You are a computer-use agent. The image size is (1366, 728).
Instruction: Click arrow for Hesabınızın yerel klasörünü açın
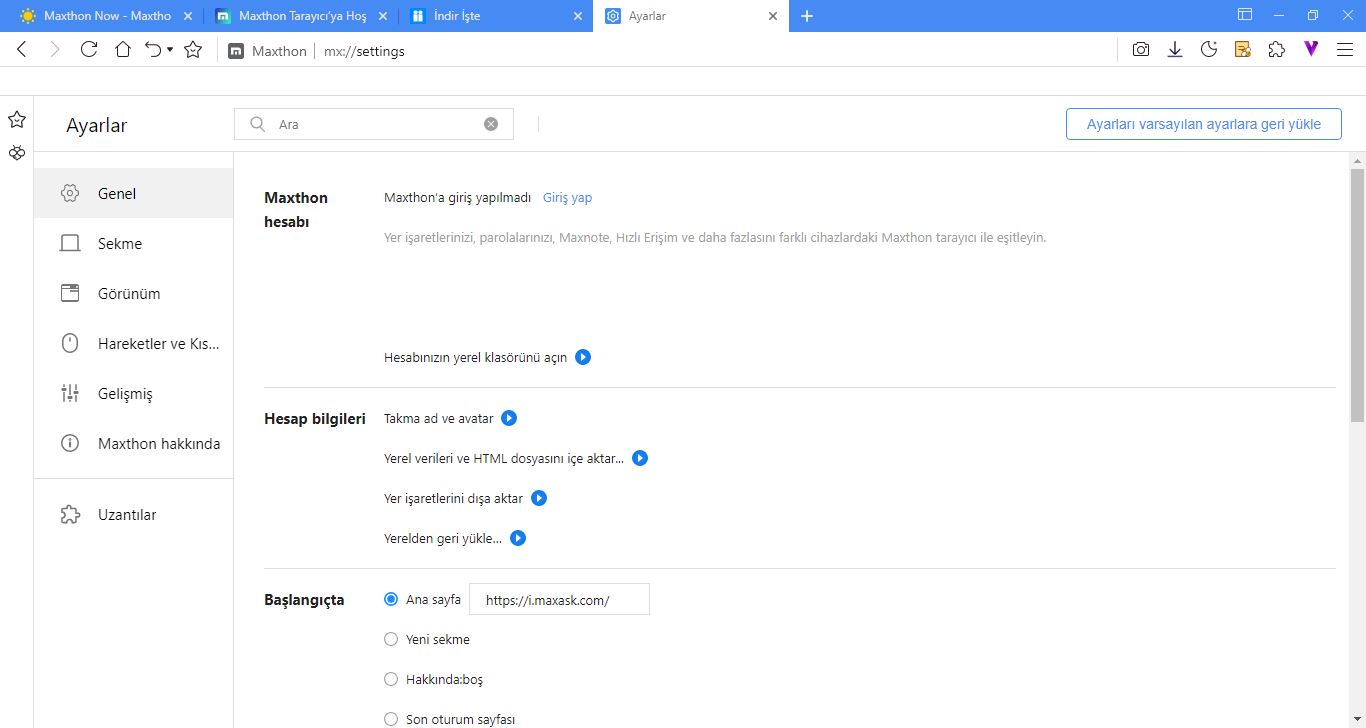point(583,357)
